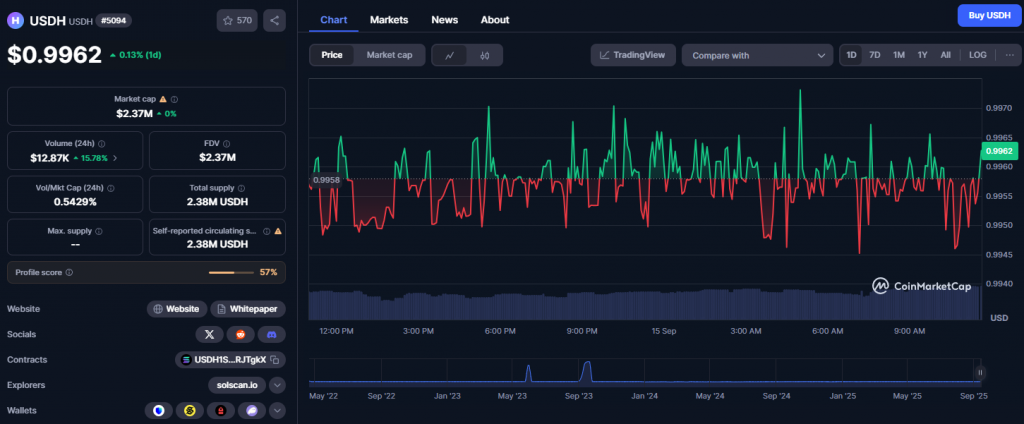Set chart range to All

[x=946, y=55]
